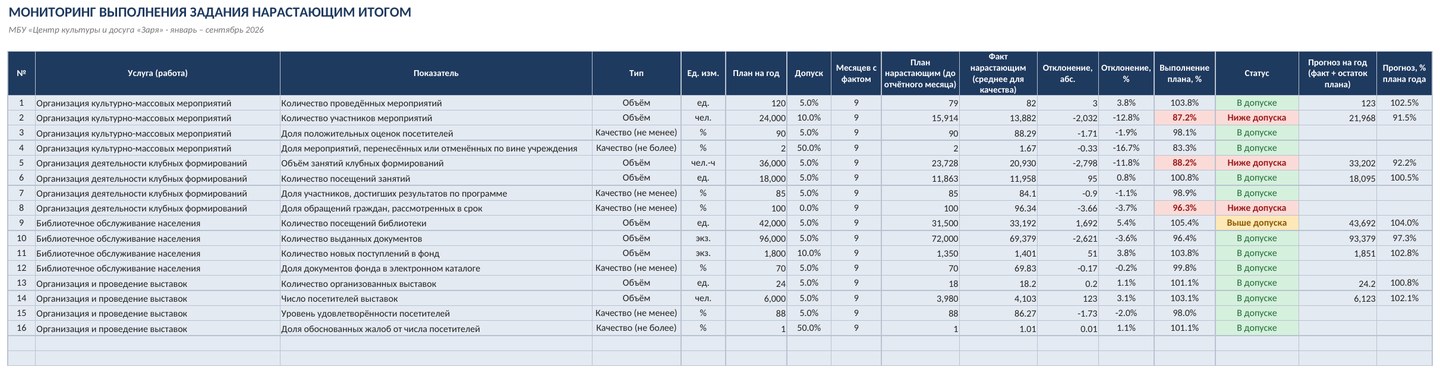Click the 96.3% highlighted completion cell
Viewport: 1440px width, 373px height.
pyautogui.click(x=1185, y=208)
